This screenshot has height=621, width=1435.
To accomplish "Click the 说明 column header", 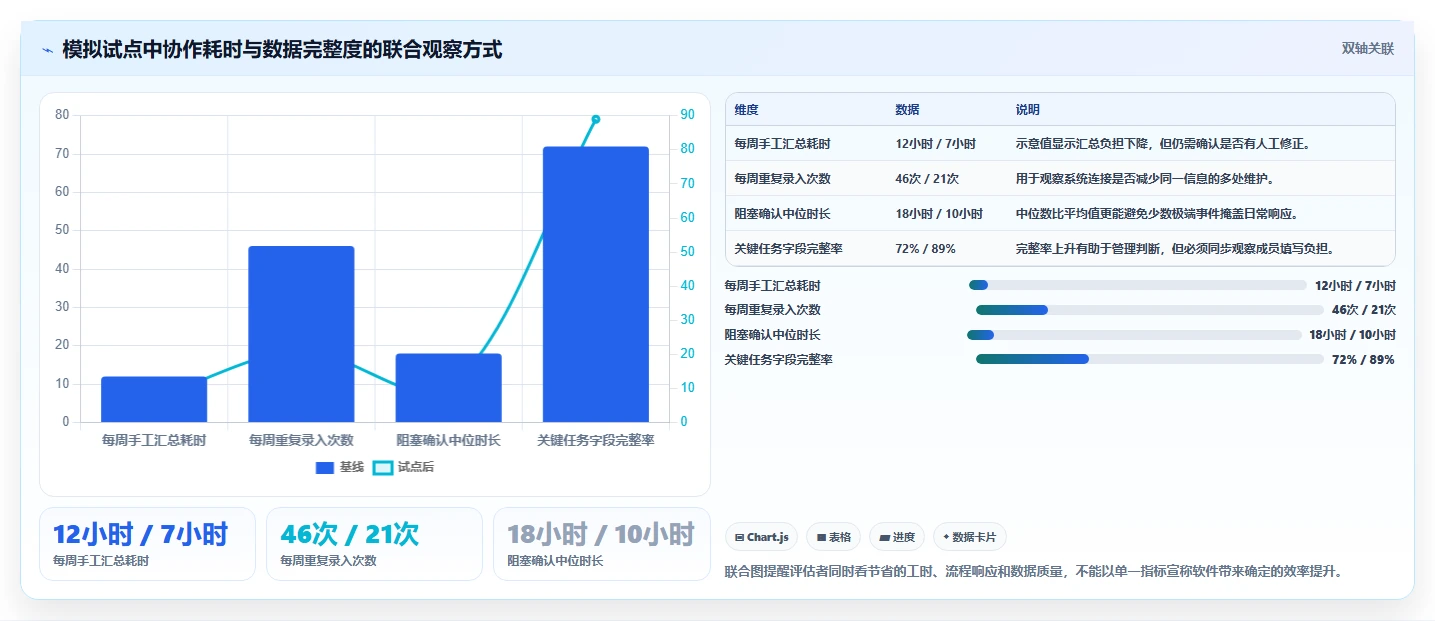I will pos(1027,110).
